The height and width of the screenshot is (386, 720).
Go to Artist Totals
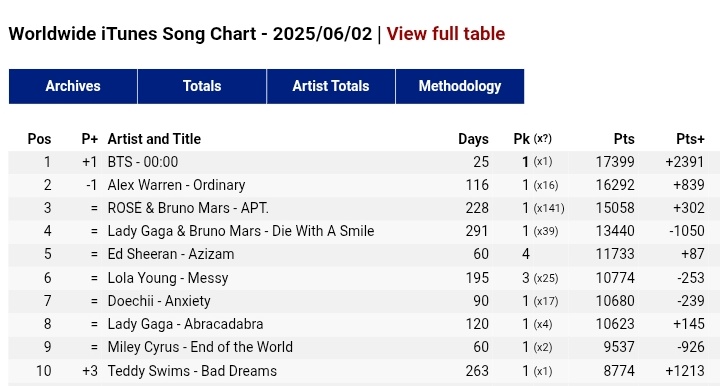(x=331, y=86)
